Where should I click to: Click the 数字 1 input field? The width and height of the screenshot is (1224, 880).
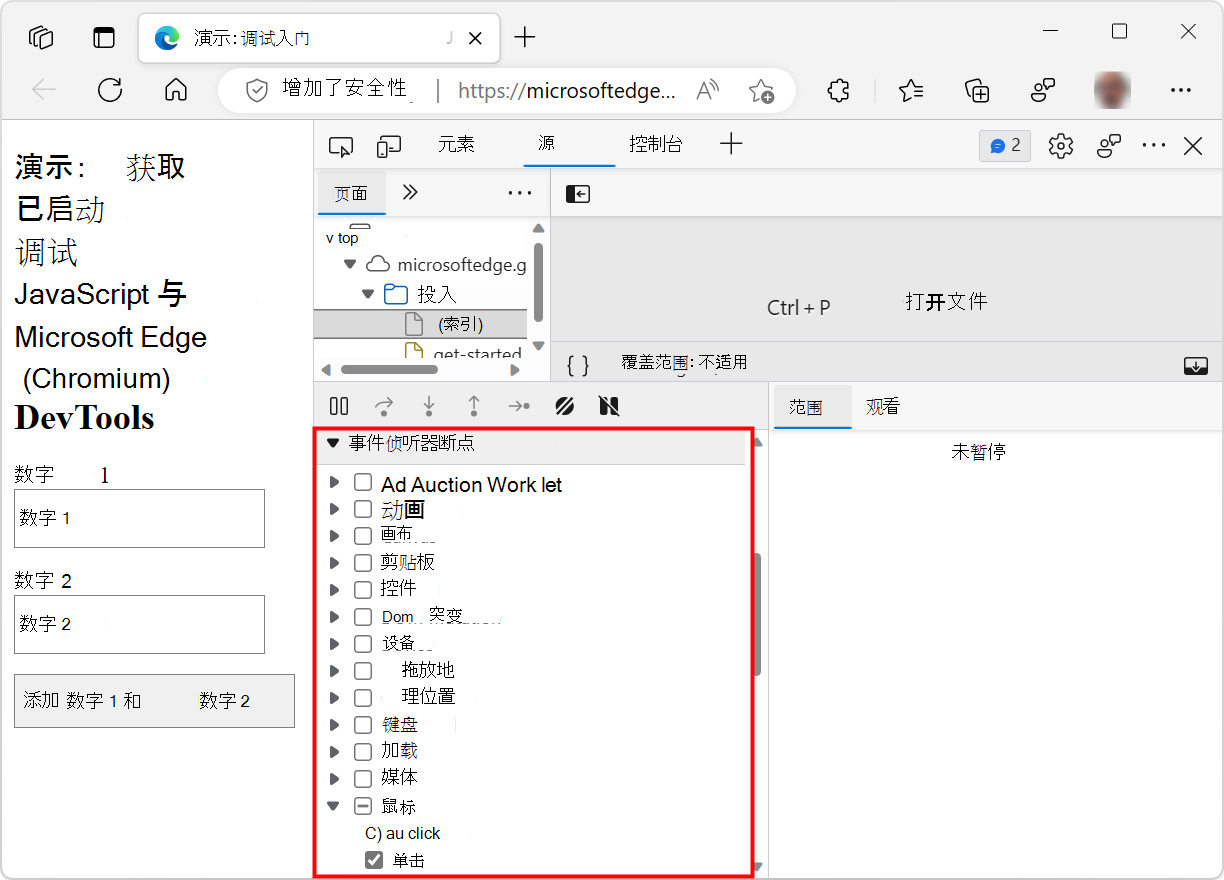(139, 518)
